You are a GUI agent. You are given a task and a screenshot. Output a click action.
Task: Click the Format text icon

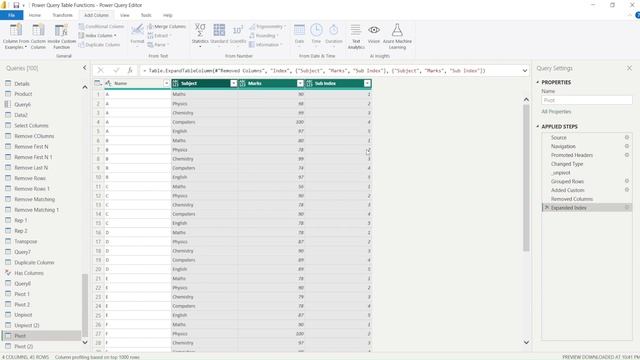[137, 30]
